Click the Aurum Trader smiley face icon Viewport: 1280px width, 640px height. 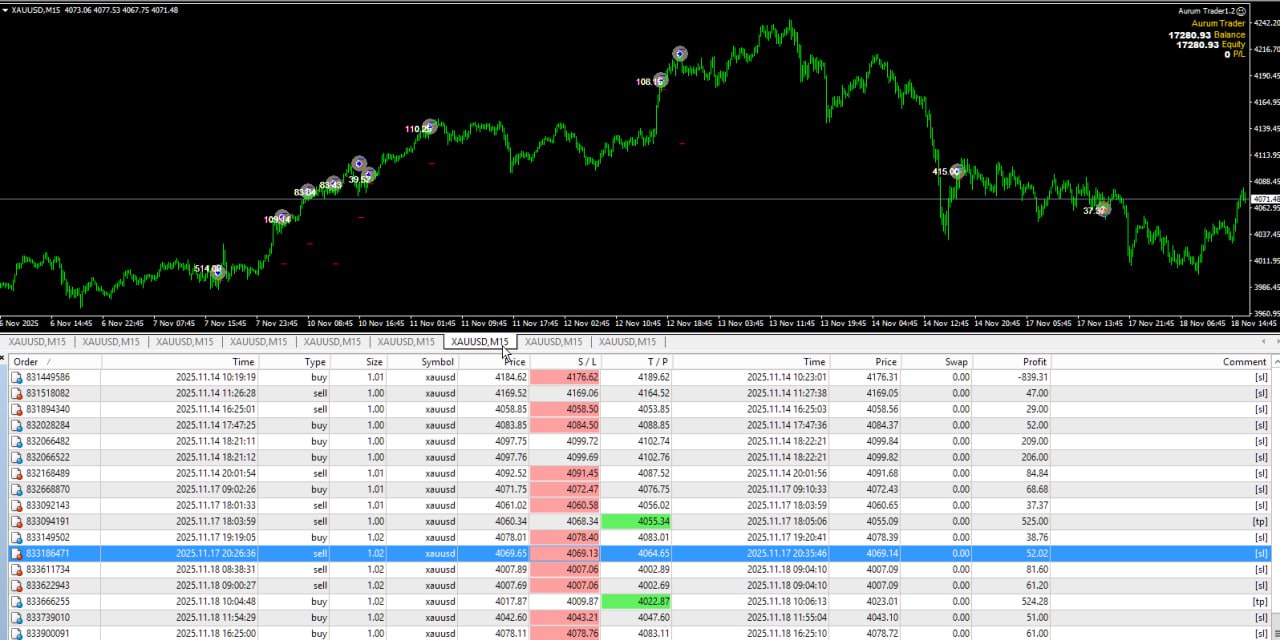click(x=1240, y=11)
